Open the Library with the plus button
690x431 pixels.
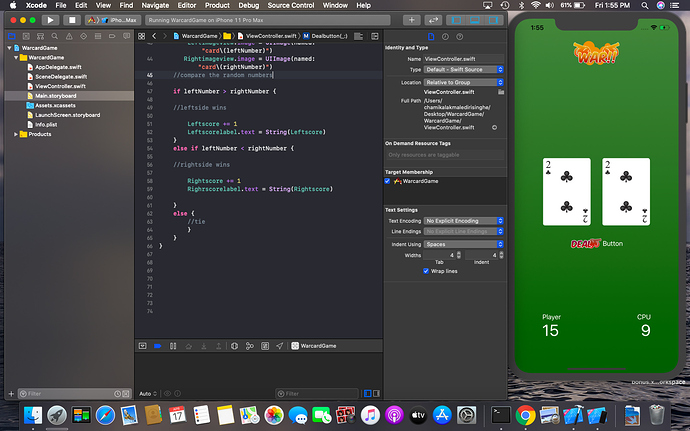[x=412, y=19]
